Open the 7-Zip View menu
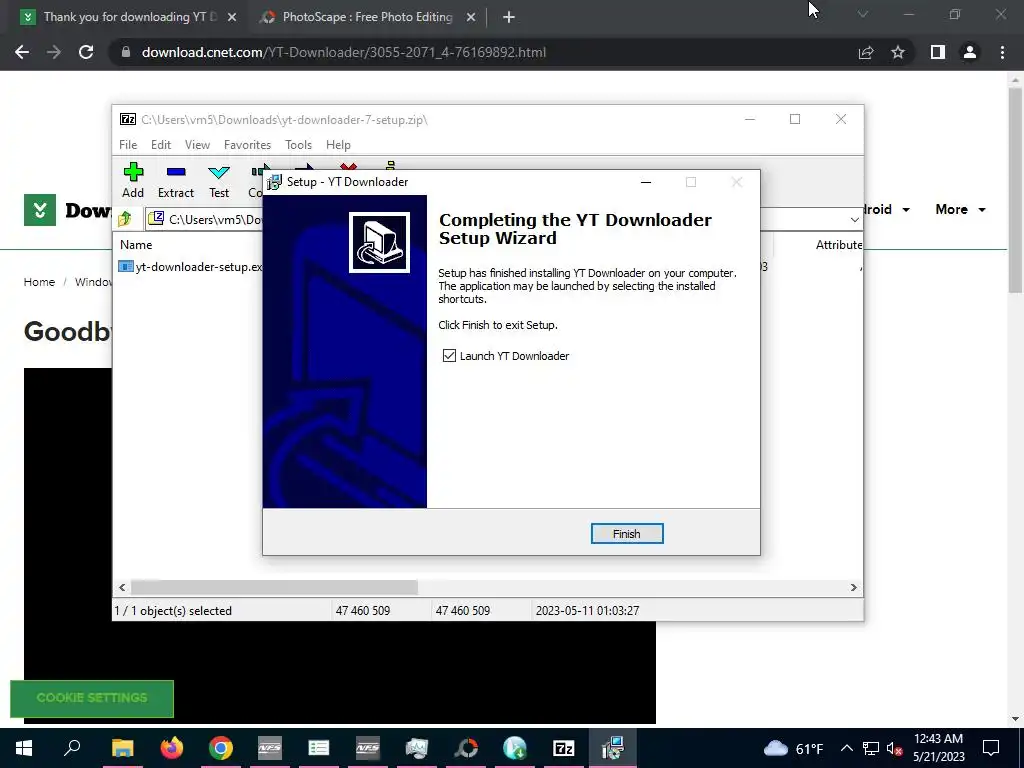 tap(197, 144)
